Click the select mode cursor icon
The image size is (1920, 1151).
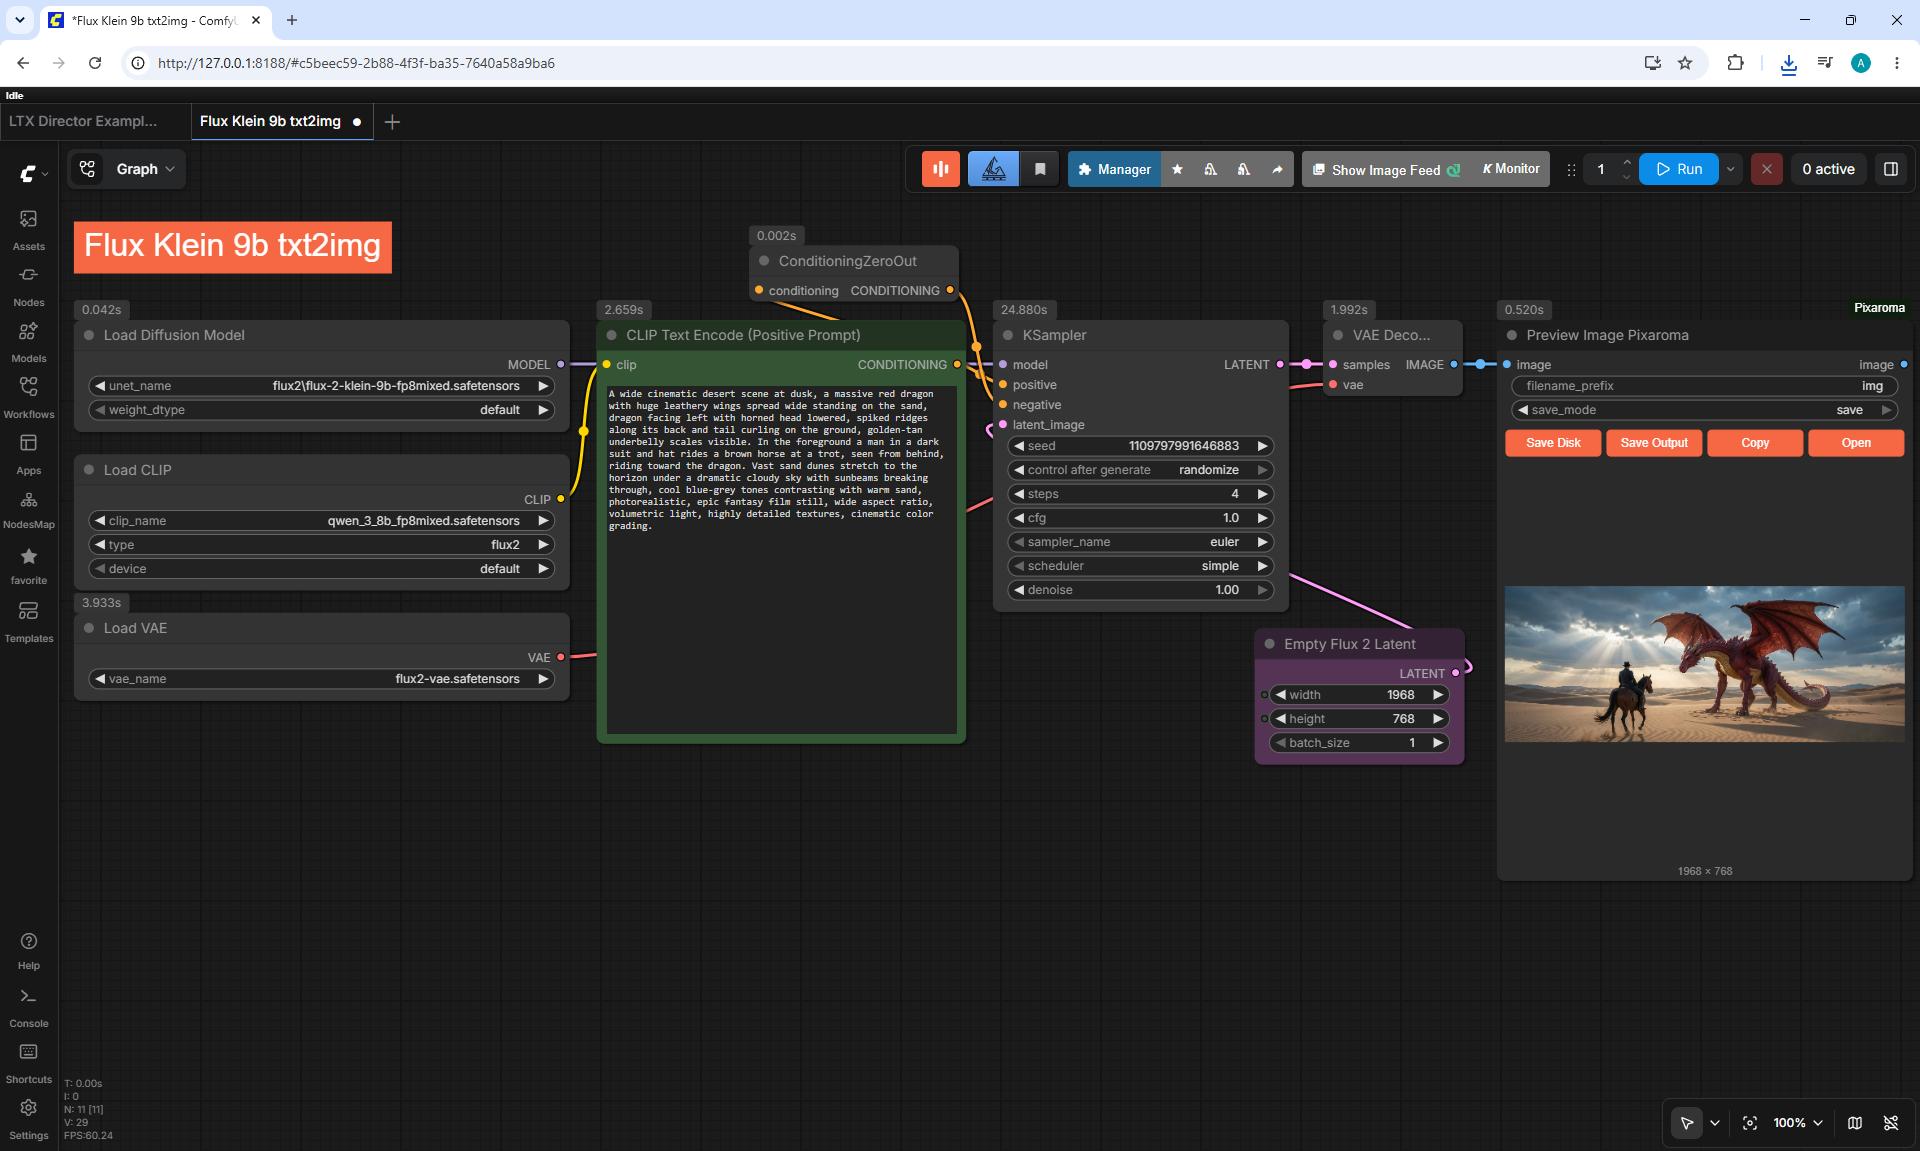(1686, 1123)
